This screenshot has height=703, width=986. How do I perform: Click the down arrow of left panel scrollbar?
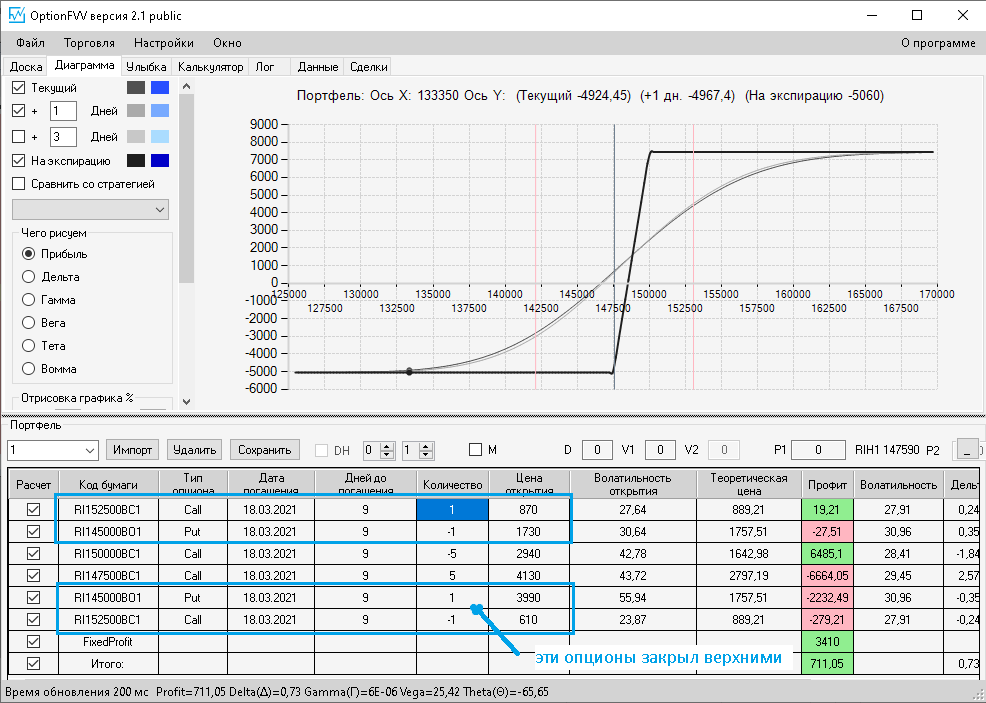[x=186, y=401]
